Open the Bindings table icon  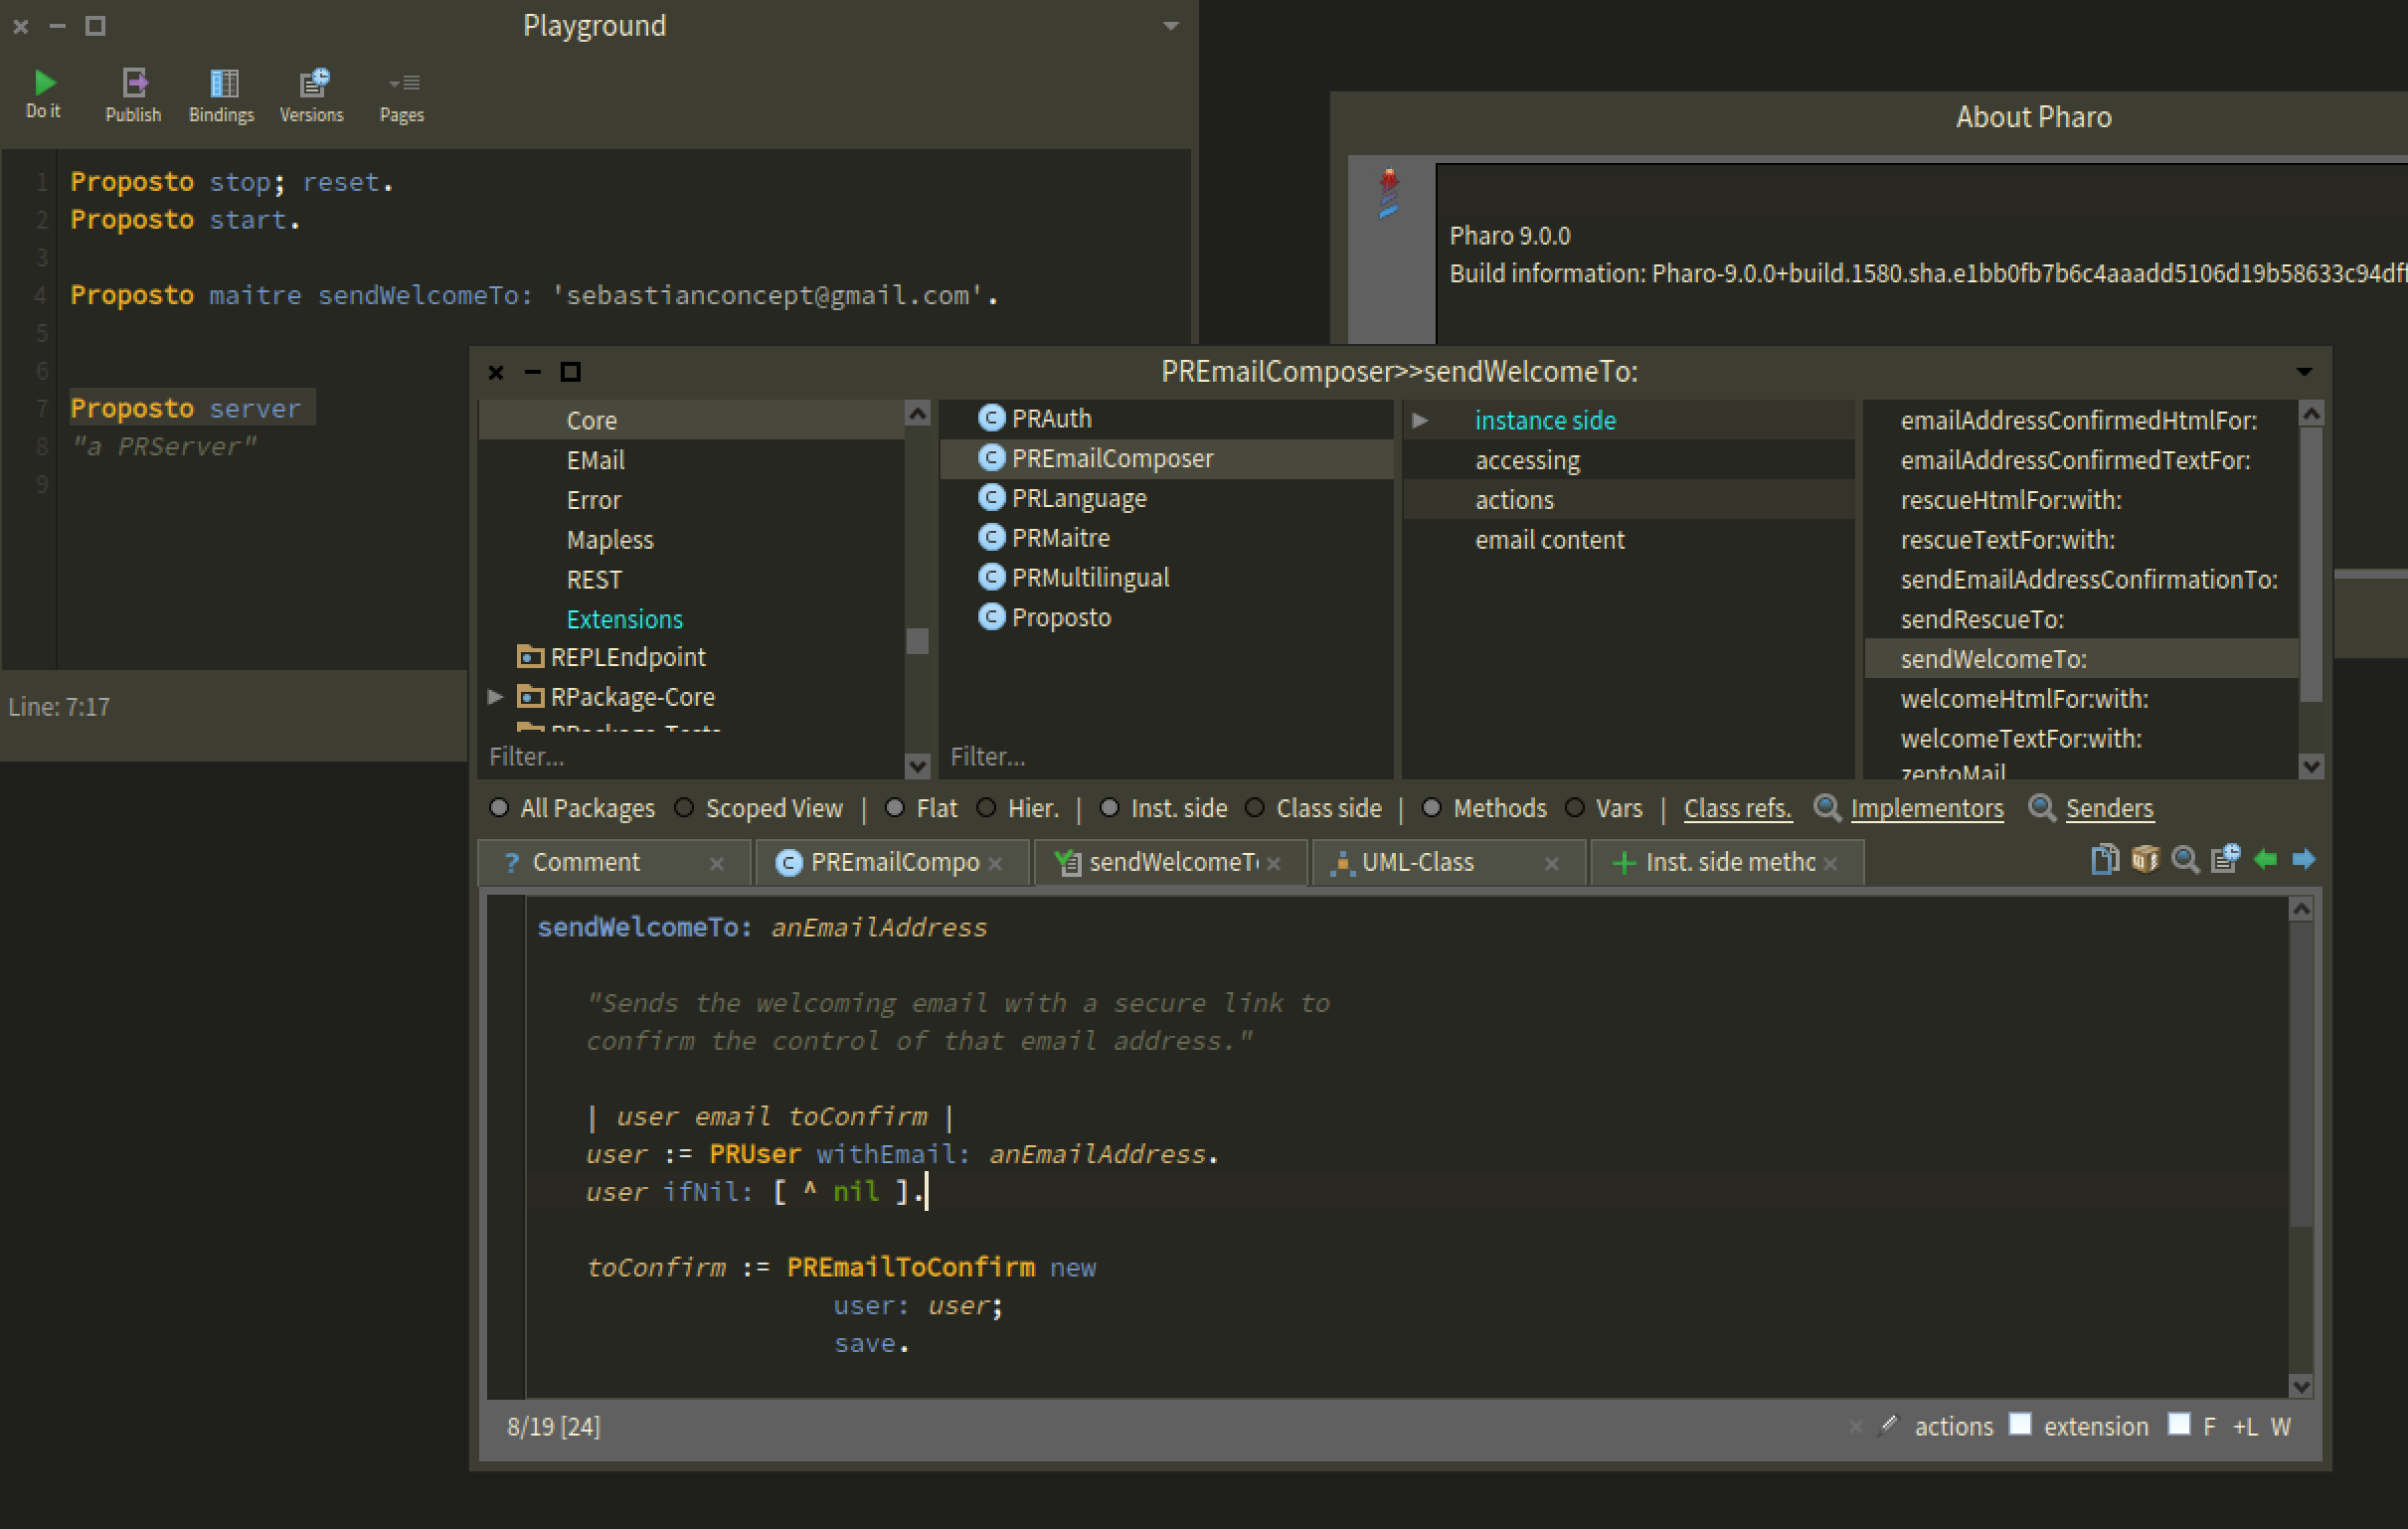click(222, 84)
